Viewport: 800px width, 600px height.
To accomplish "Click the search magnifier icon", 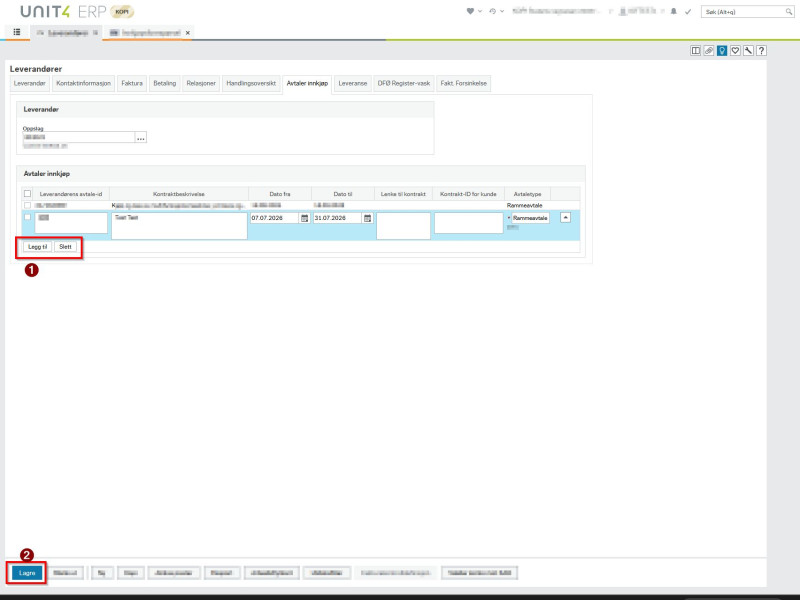I will coord(789,11).
